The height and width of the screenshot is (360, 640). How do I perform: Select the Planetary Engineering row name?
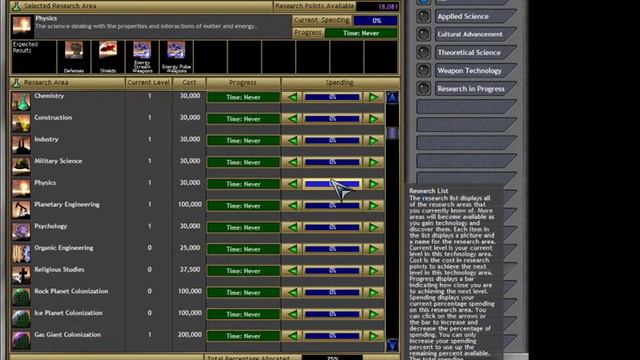click(x=67, y=204)
